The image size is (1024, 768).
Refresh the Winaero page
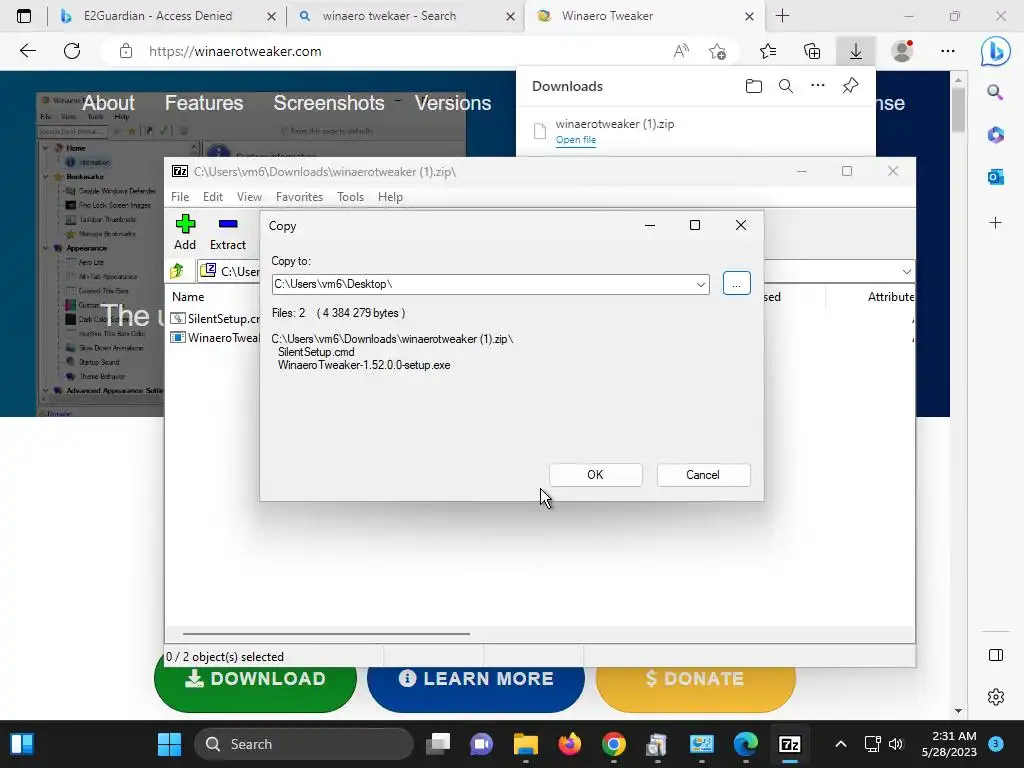[x=72, y=51]
